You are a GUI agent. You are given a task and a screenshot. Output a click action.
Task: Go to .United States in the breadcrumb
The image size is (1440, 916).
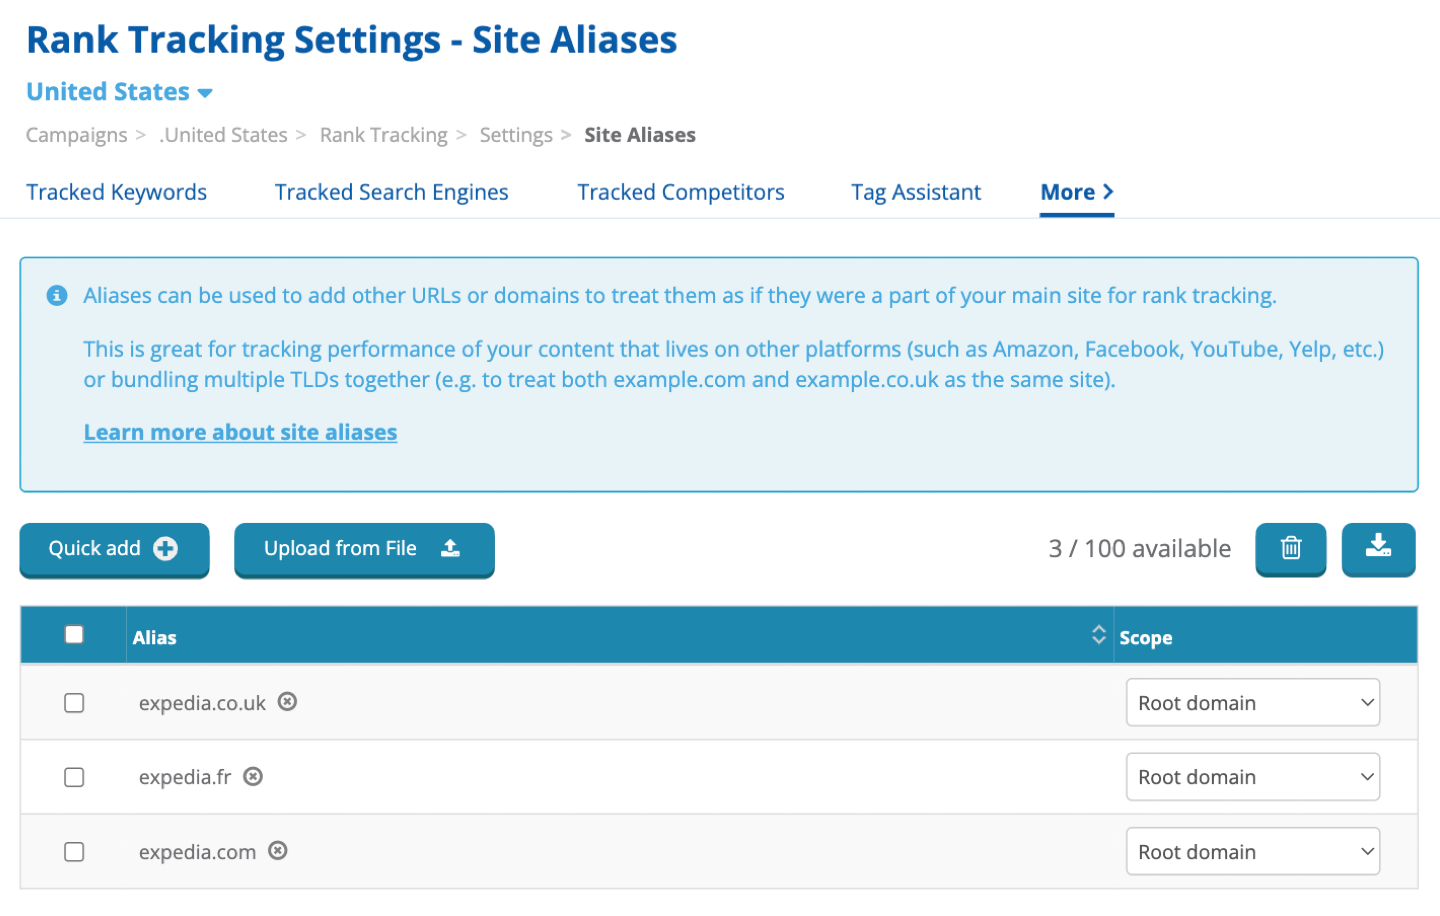223,135
